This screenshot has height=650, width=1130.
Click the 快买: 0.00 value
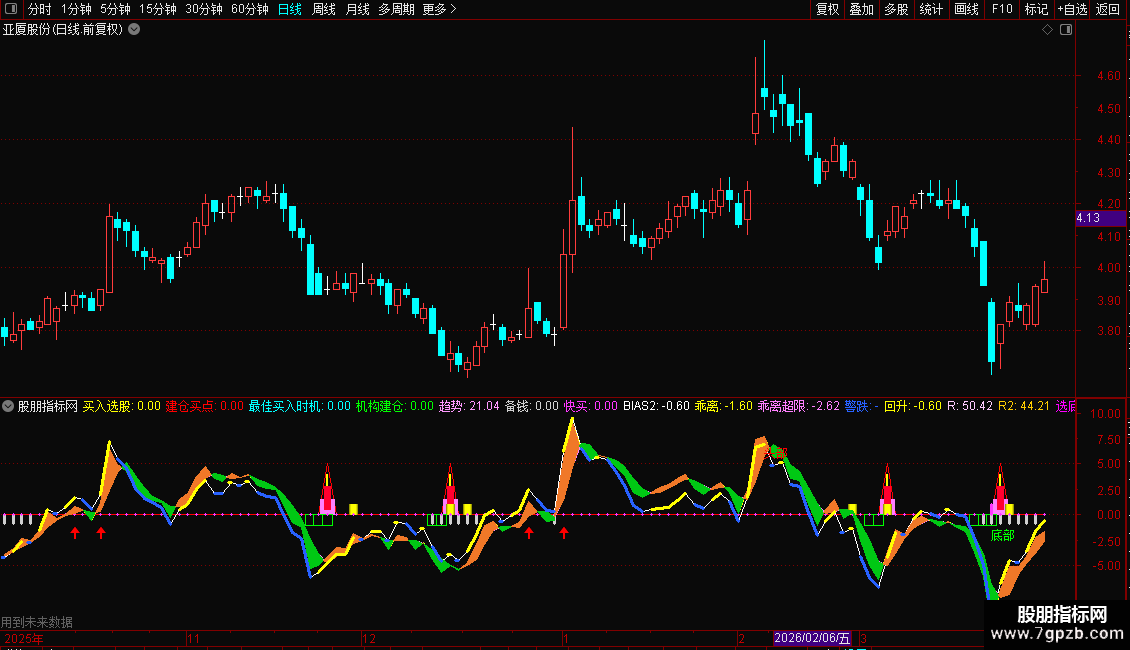[x=591, y=406]
